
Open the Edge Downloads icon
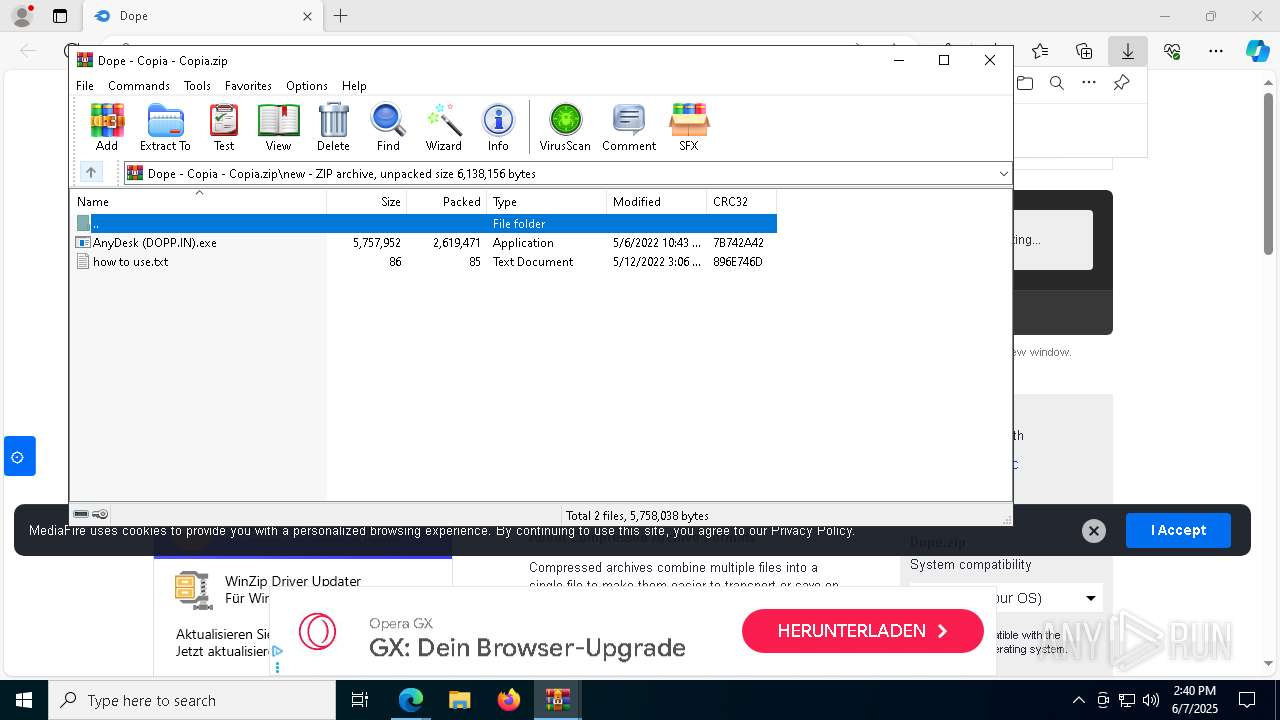coord(1127,51)
